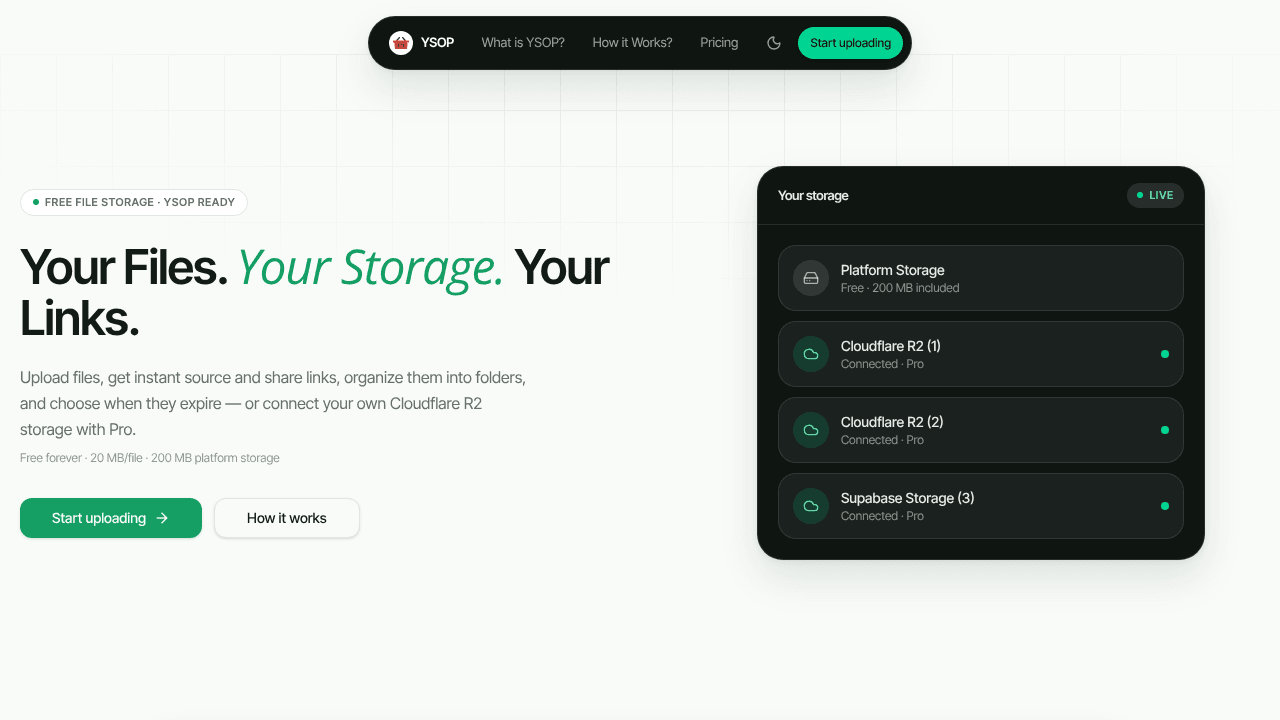The image size is (1280, 720).
Task: Click the 'Free forever · 20 MB/file' caption
Action: coord(150,458)
